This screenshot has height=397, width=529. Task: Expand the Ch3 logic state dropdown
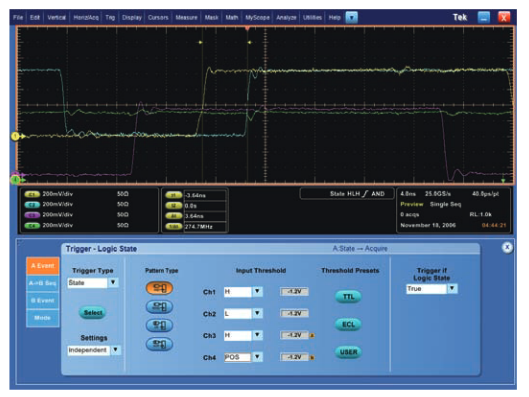[257, 335]
